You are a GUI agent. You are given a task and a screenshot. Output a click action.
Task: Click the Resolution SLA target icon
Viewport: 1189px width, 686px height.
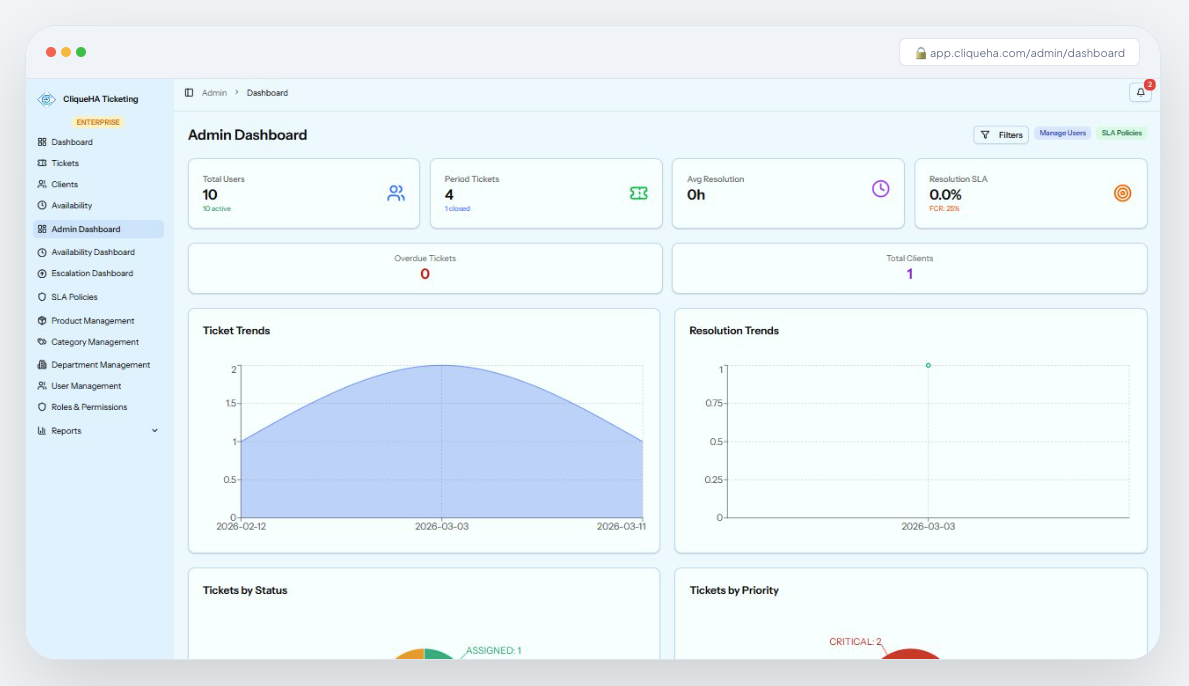click(1122, 193)
